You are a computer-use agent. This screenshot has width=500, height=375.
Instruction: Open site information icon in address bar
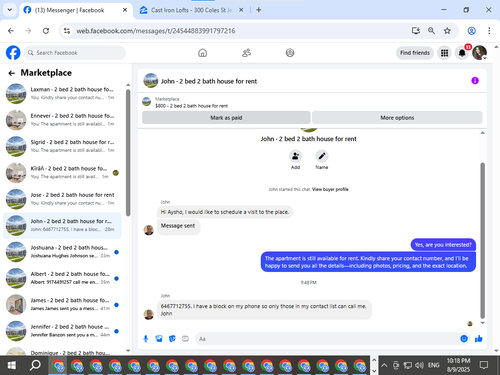(x=67, y=31)
